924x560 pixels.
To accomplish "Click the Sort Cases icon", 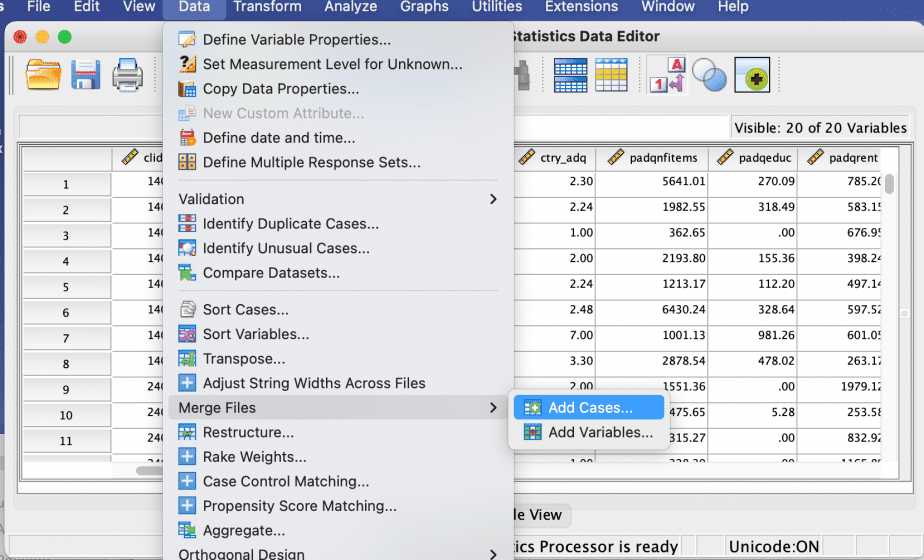I will tap(187, 309).
